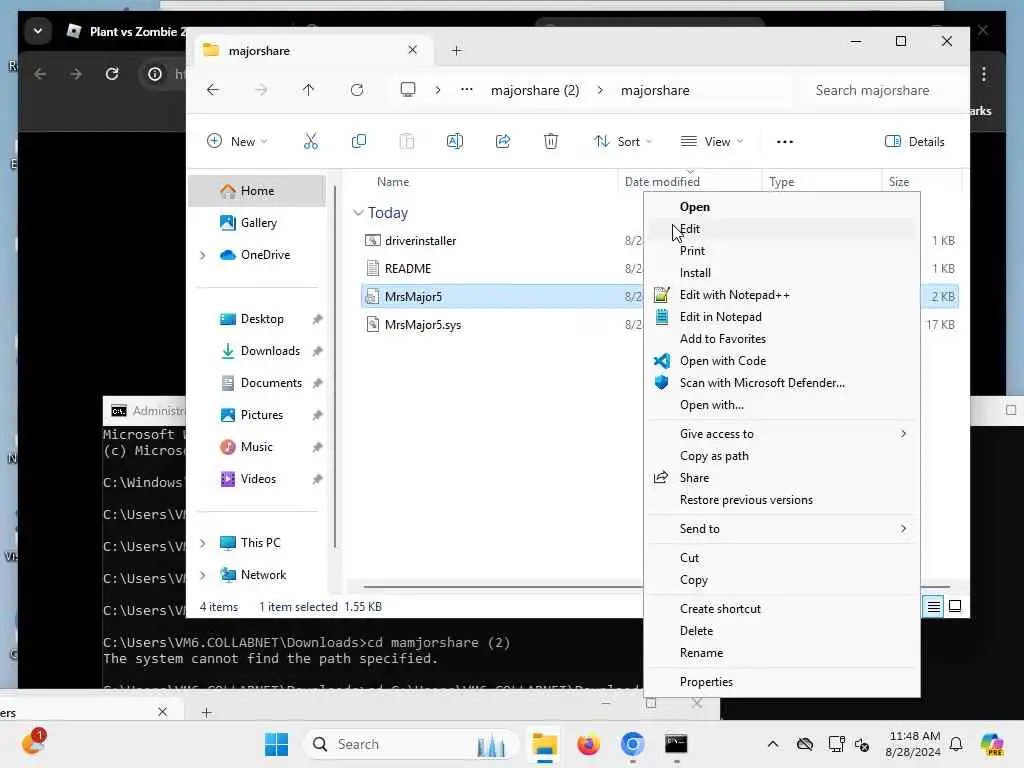Open Command Prompt from taskbar

point(676,744)
